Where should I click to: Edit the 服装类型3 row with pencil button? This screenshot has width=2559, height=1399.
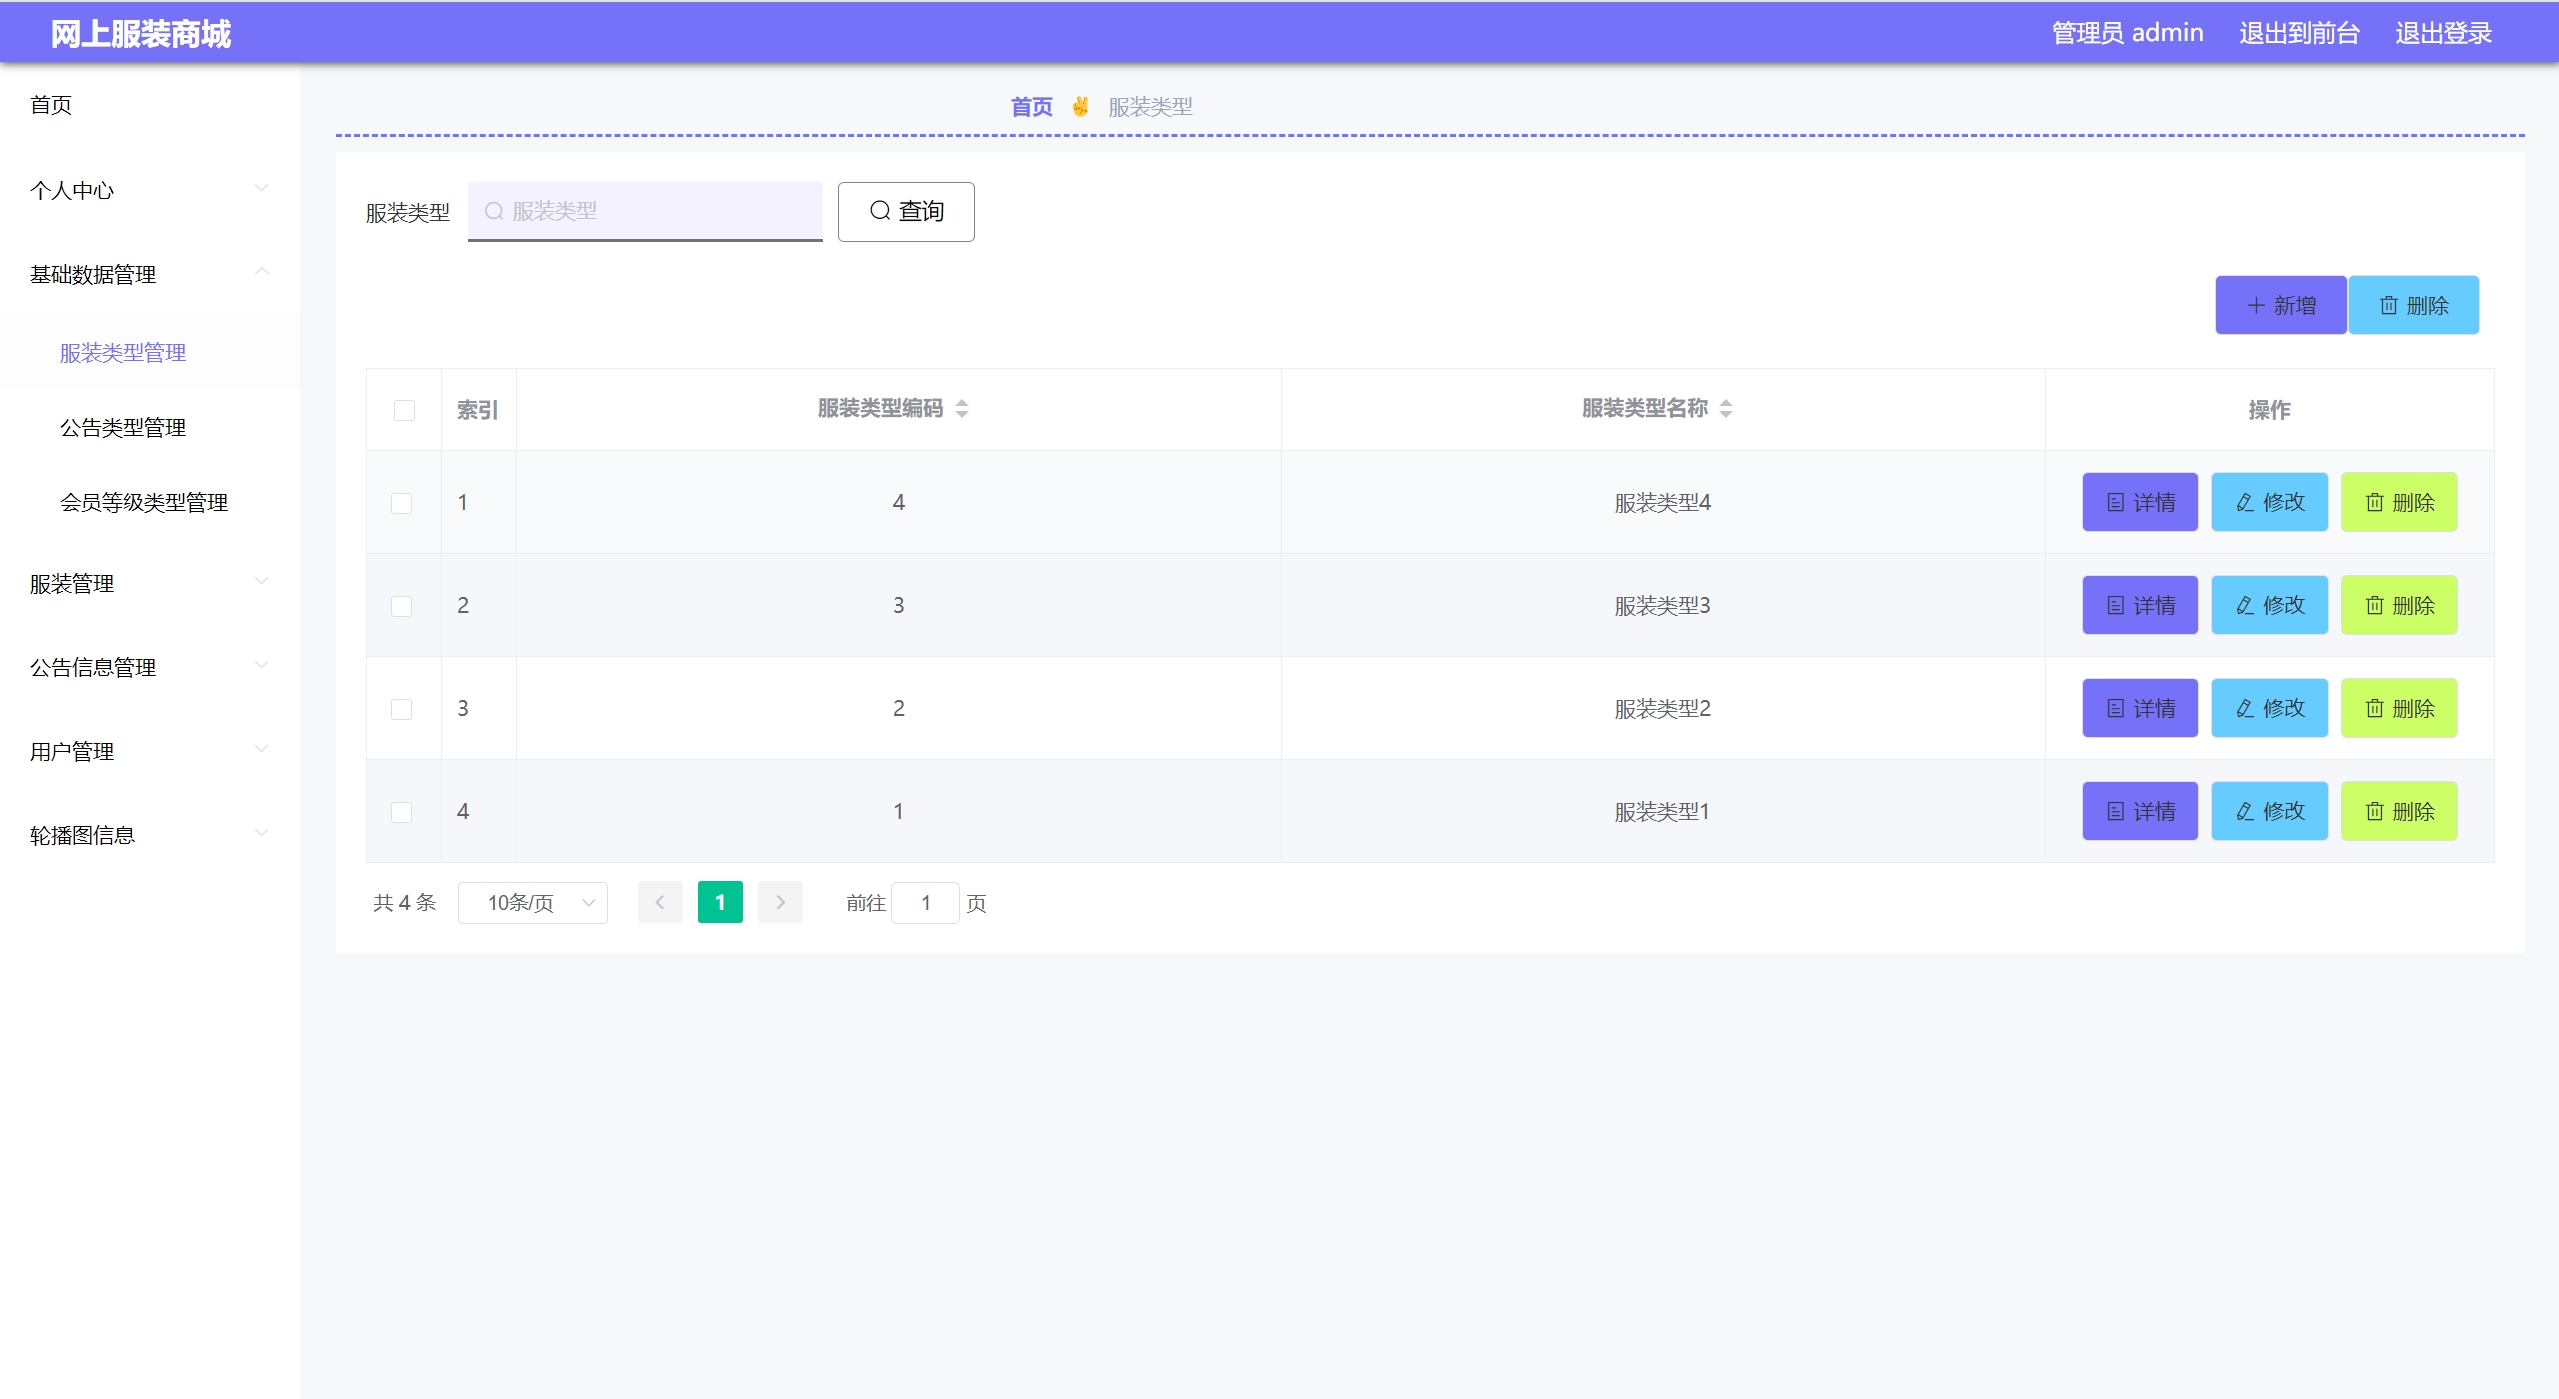(x=2268, y=605)
